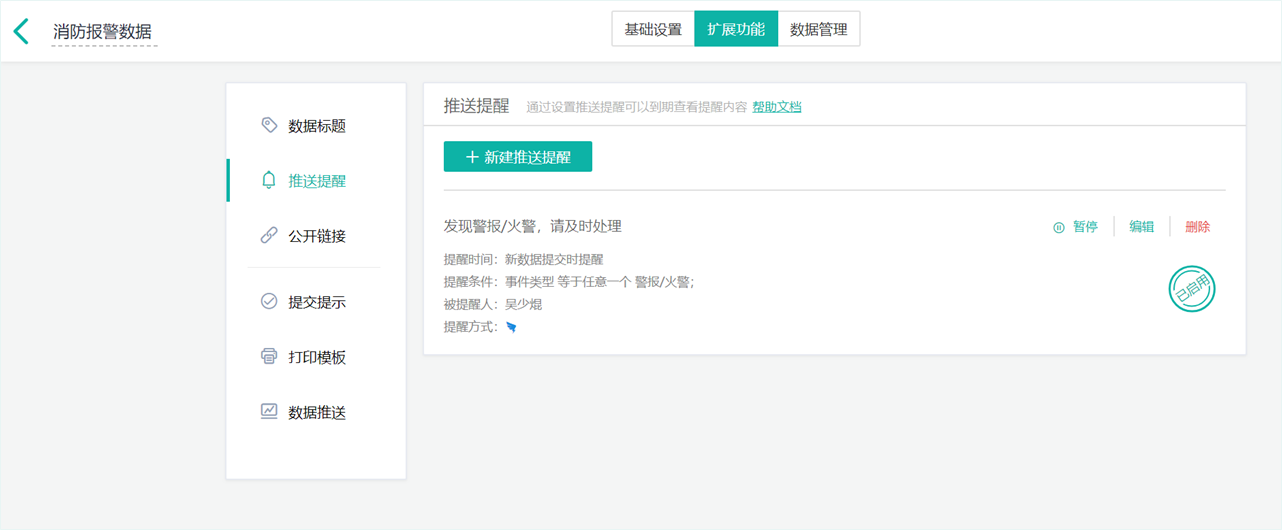This screenshot has height=530, width=1282.
Task: Click the recipient name 吴少焜
Action: pos(523,304)
